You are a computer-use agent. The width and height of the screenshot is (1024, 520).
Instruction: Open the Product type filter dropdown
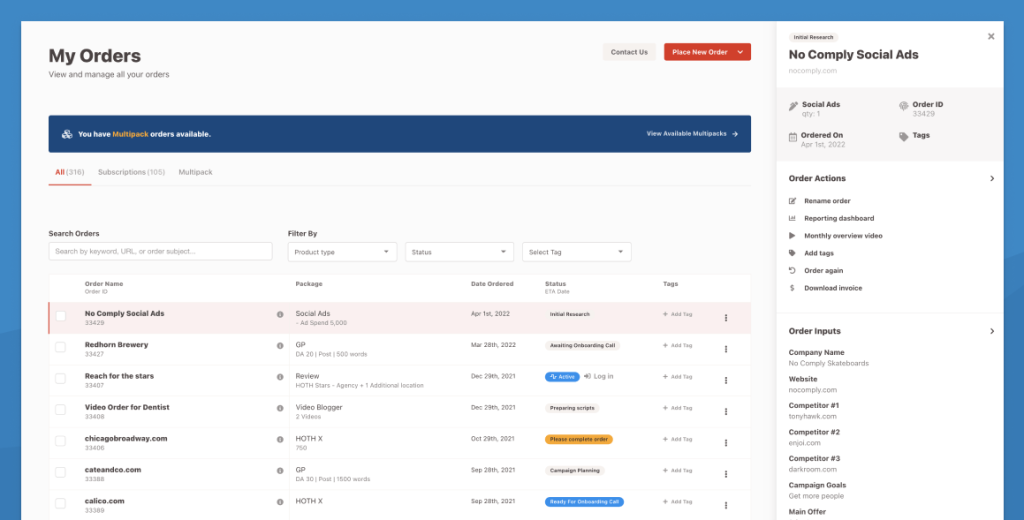[x=342, y=252]
